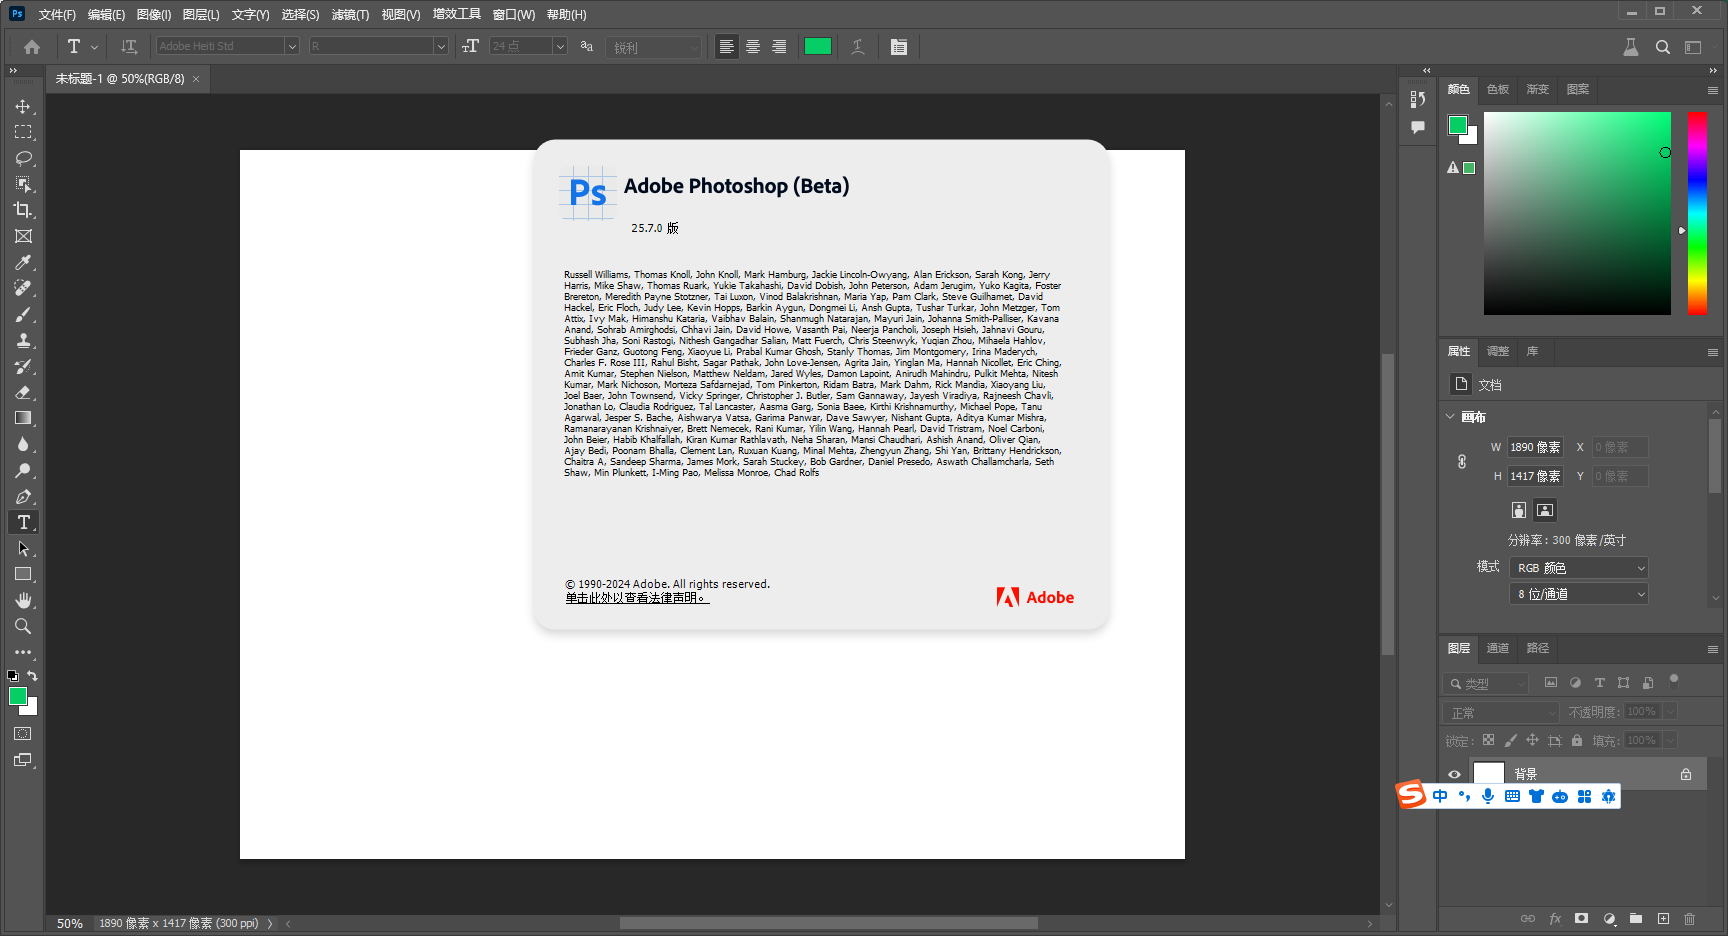Switch to the 色板 tab
Image resolution: width=1728 pixels, height=936 pixels.
[x=1497, y=90]
